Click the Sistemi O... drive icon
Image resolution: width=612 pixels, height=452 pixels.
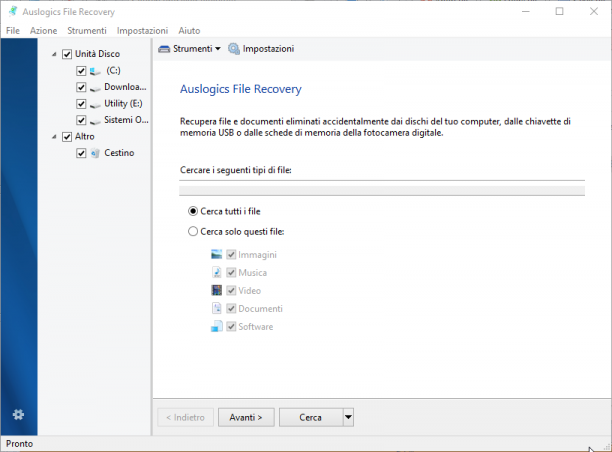pyautogui.click(x=95, y=121)
